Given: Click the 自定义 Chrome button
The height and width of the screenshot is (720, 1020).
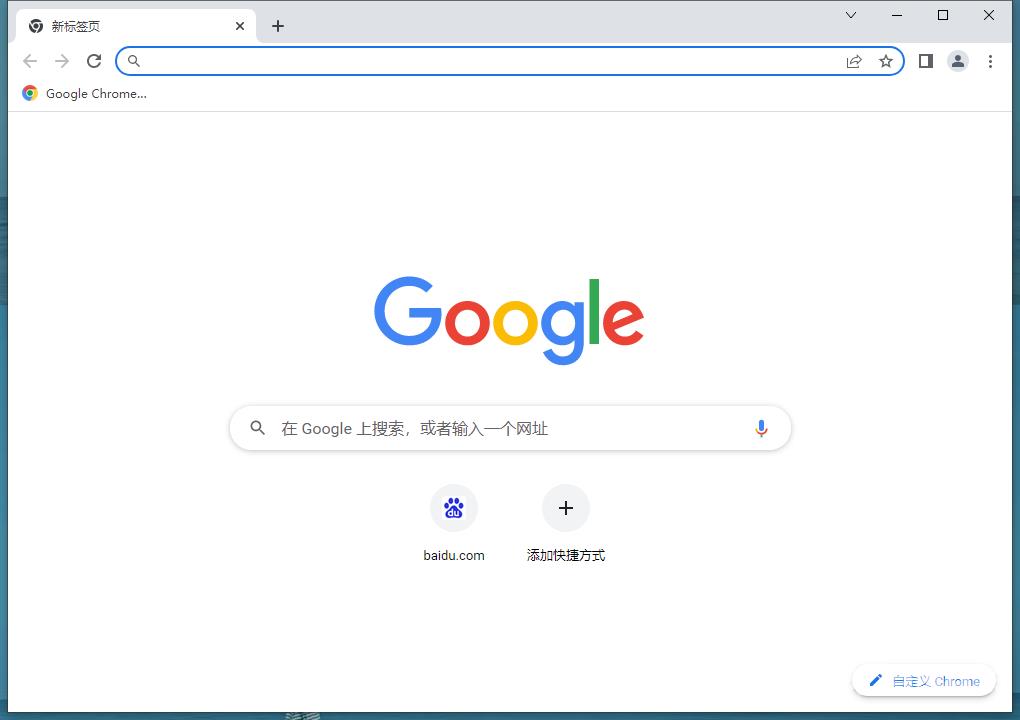Looking at the screenshot, I should click(923, 680).
